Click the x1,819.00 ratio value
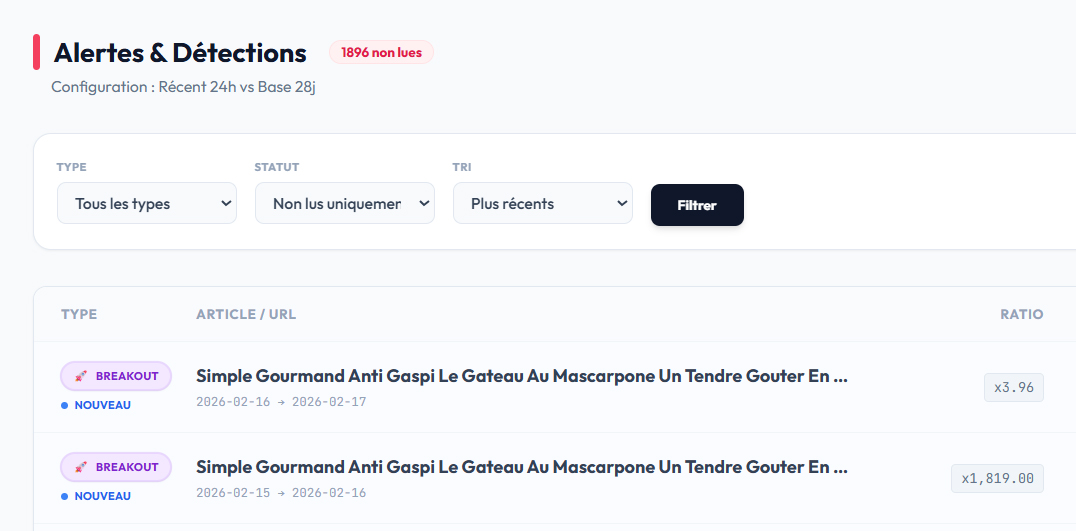1076x531 pixels. [997, 478]
